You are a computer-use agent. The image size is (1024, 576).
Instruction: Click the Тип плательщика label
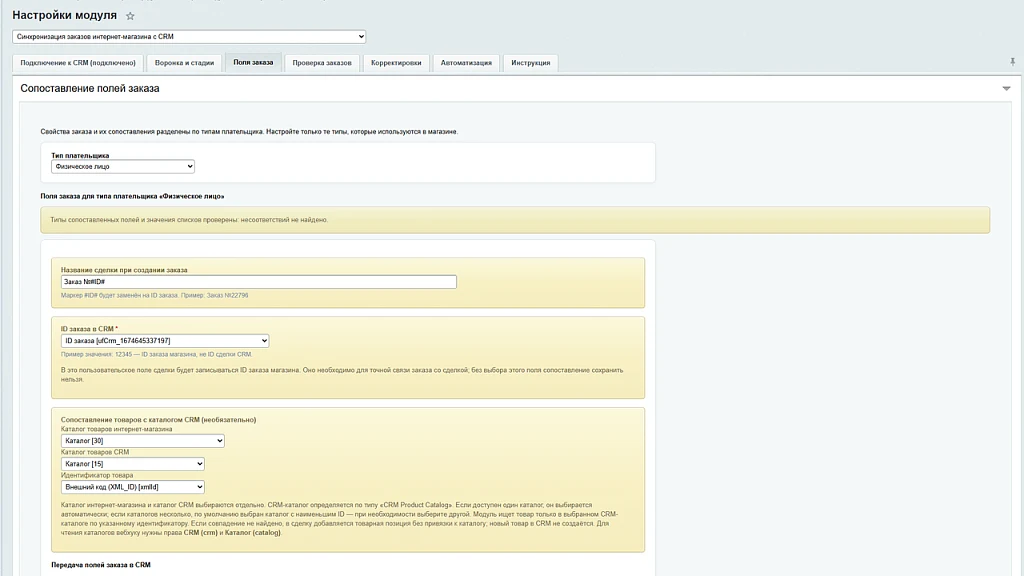coord(80,155)
